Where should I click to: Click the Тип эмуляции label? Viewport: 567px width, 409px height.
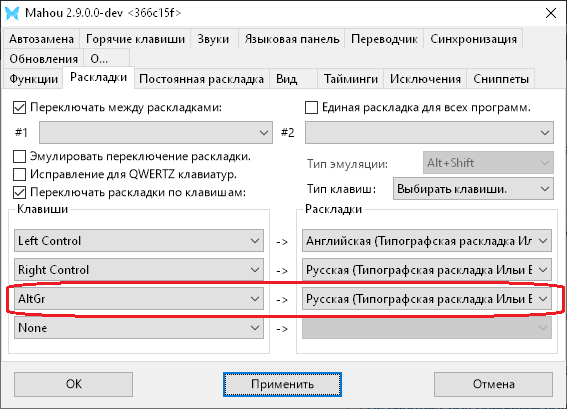[348, 164]
